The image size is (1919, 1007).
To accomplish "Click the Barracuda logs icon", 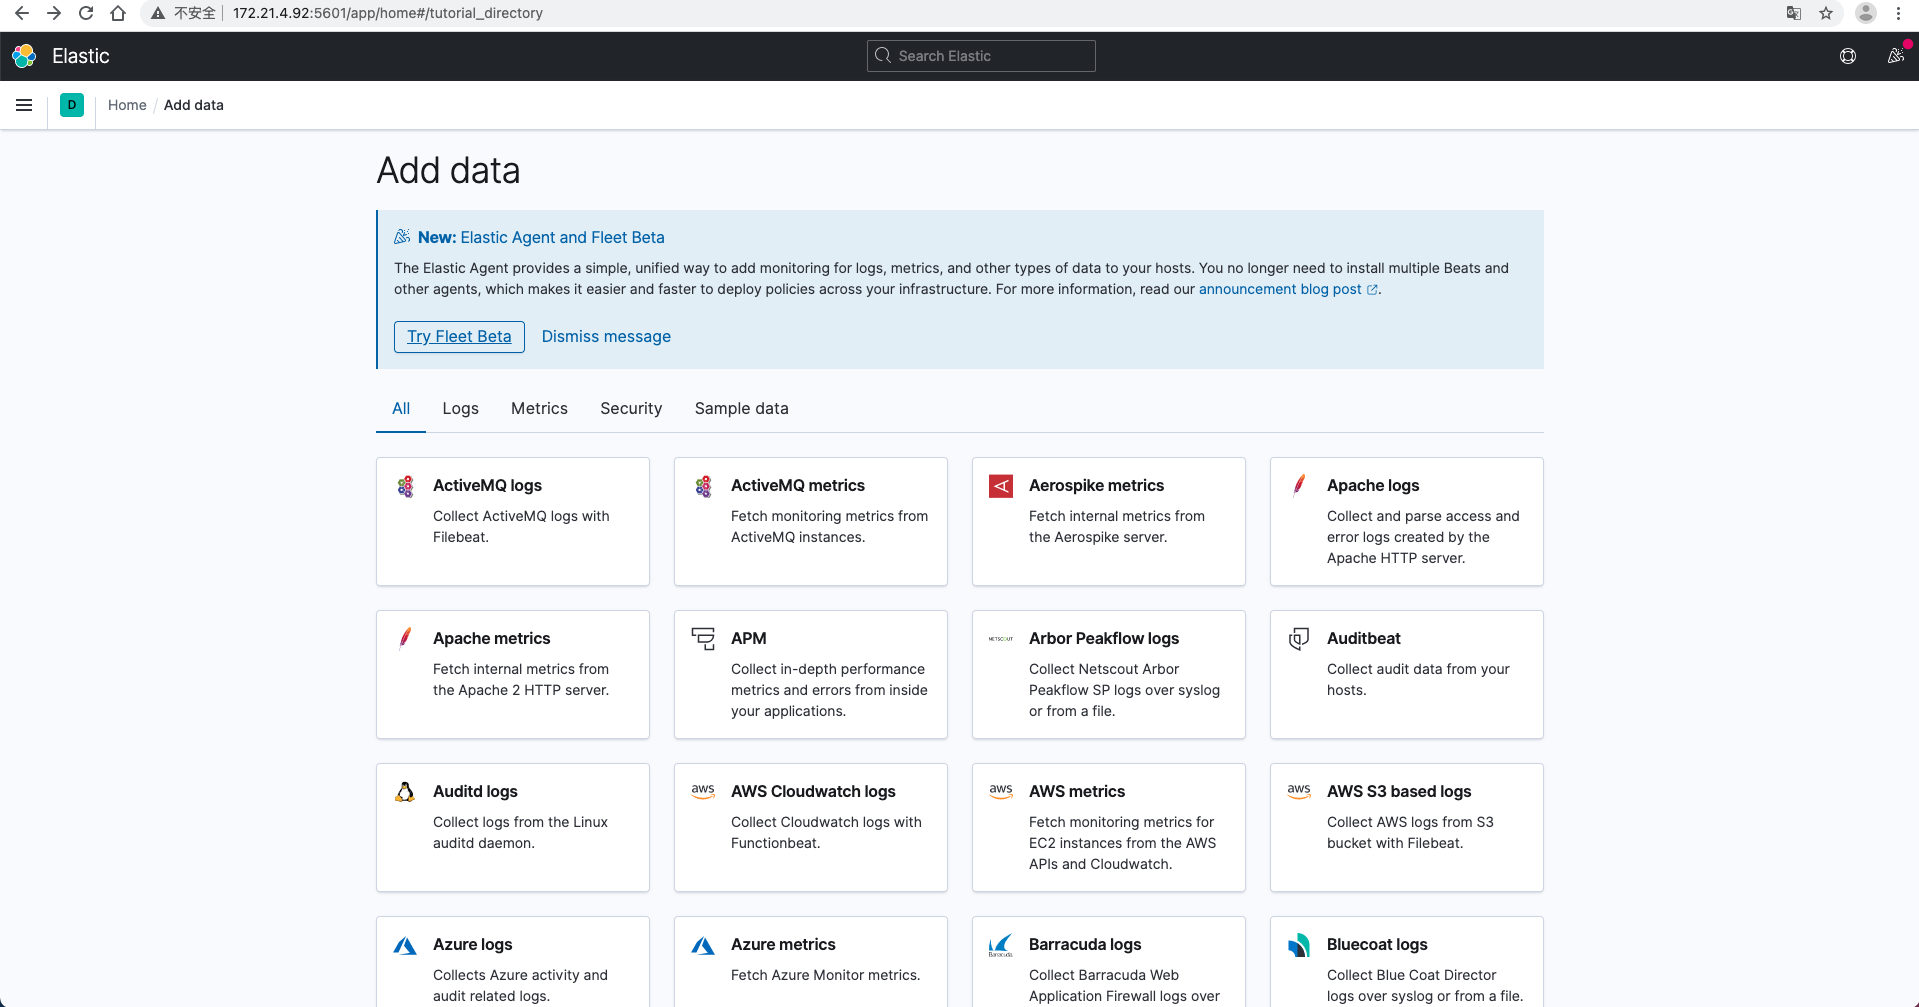I will (1001, 945).
